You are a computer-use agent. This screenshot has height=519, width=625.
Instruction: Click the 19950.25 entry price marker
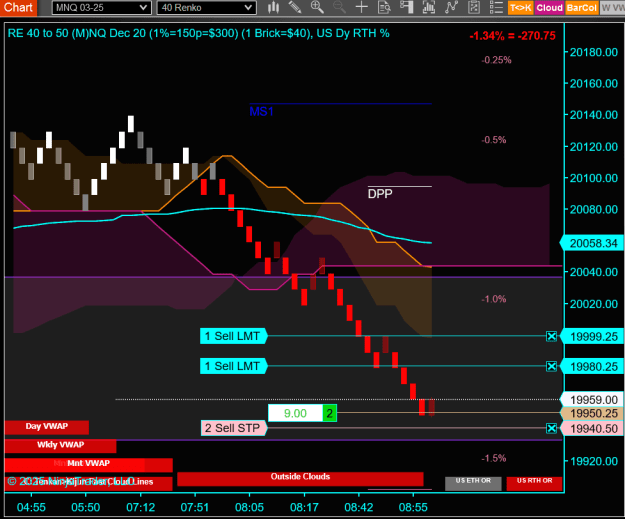point(592,413)
